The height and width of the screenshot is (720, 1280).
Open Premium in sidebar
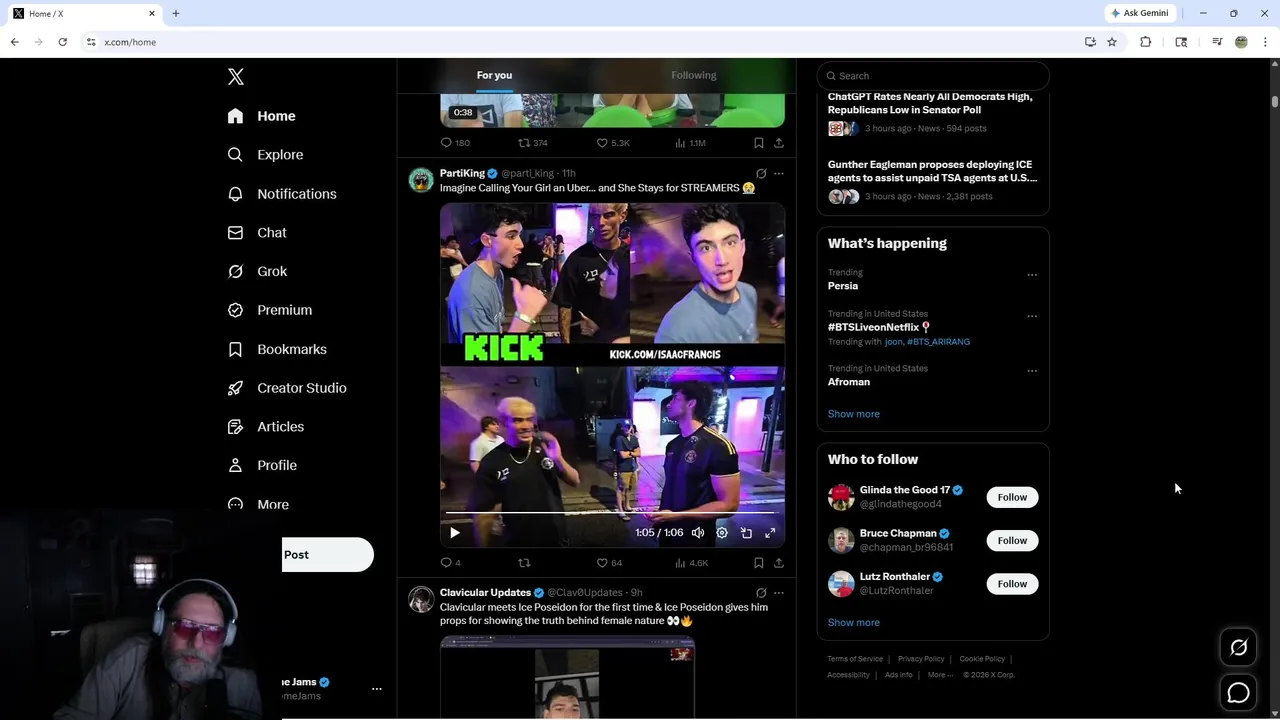point(270,310)
